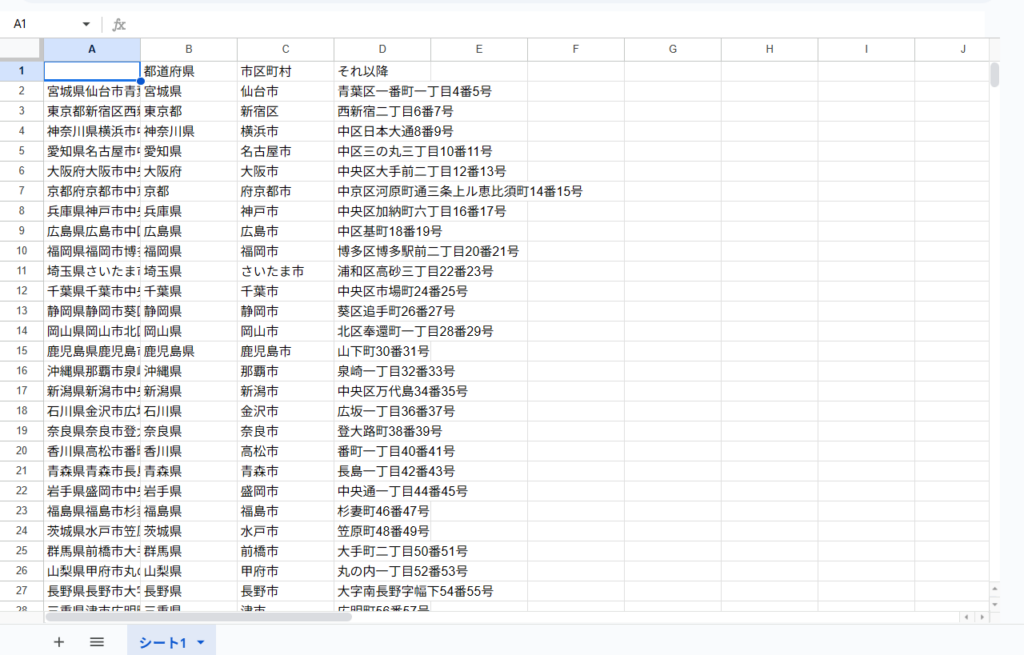Image resolution: width=1024 pixels, height=655 pixels.
Task: Click the vertical scroll down arrow
Action: [x=994, y=604]
